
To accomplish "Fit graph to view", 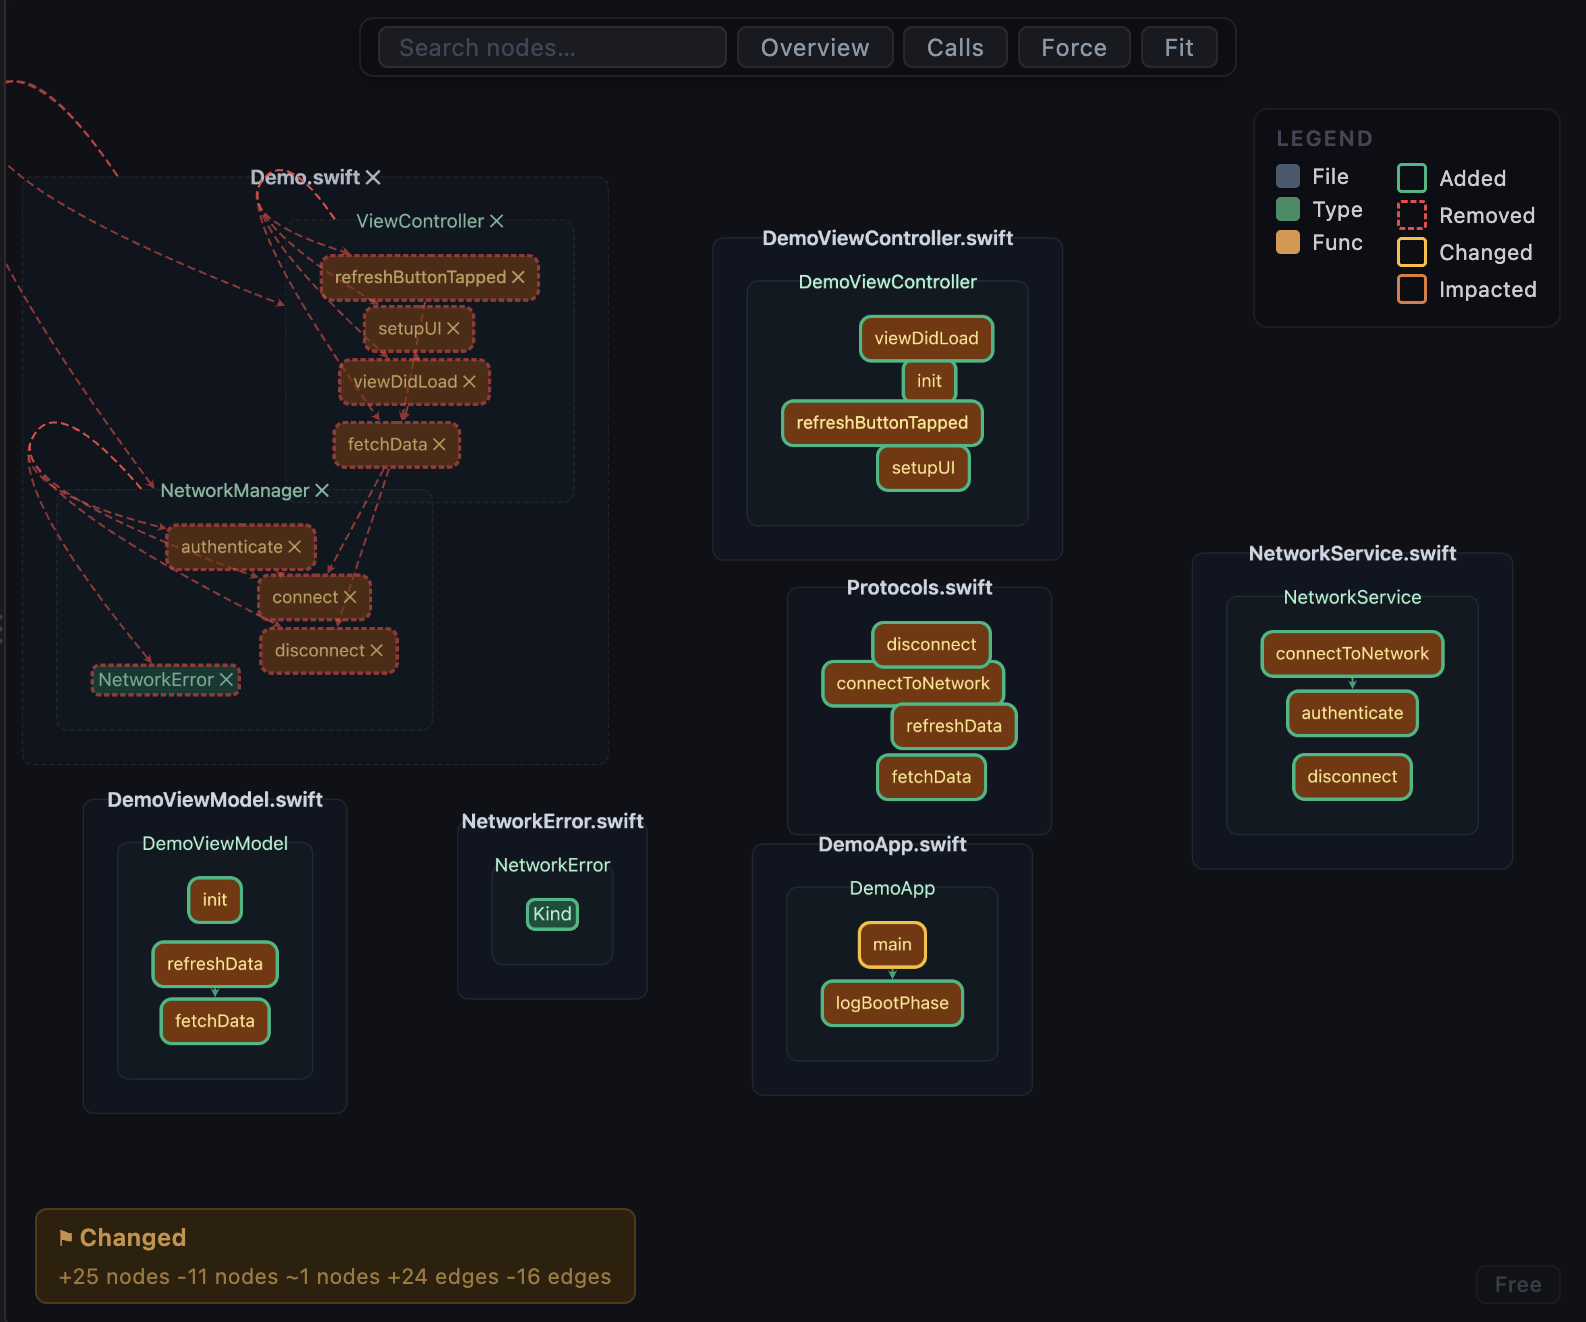I will pyautogui.click(x=1179, y=47).
